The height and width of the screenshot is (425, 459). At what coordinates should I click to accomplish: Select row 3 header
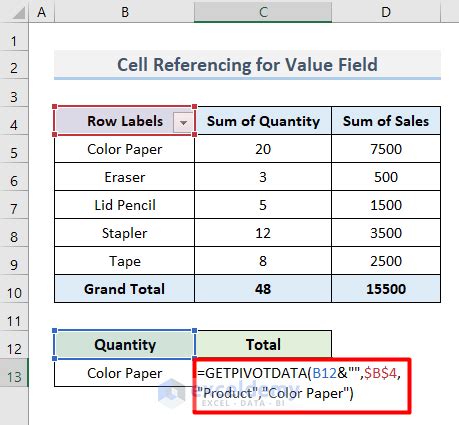point(14,93)
